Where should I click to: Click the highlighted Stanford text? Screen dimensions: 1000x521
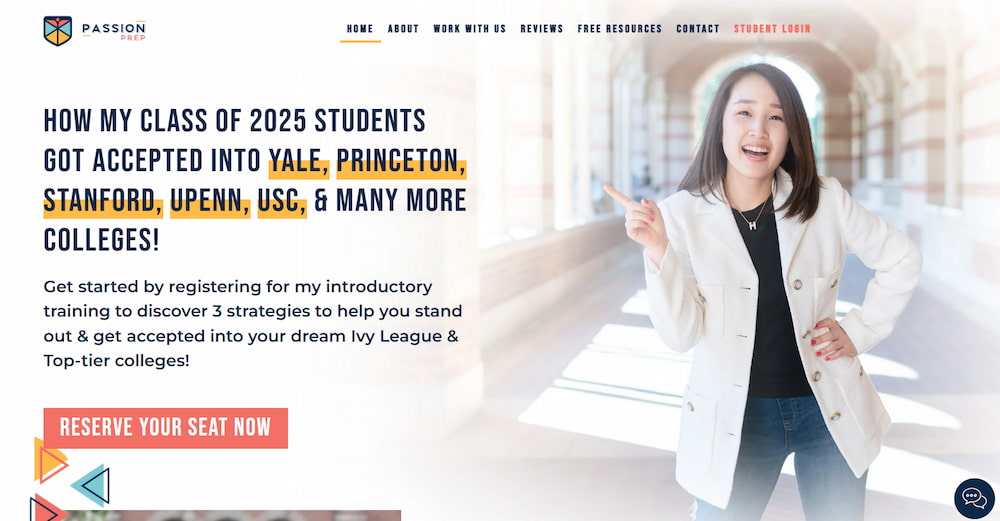point(103,200)
